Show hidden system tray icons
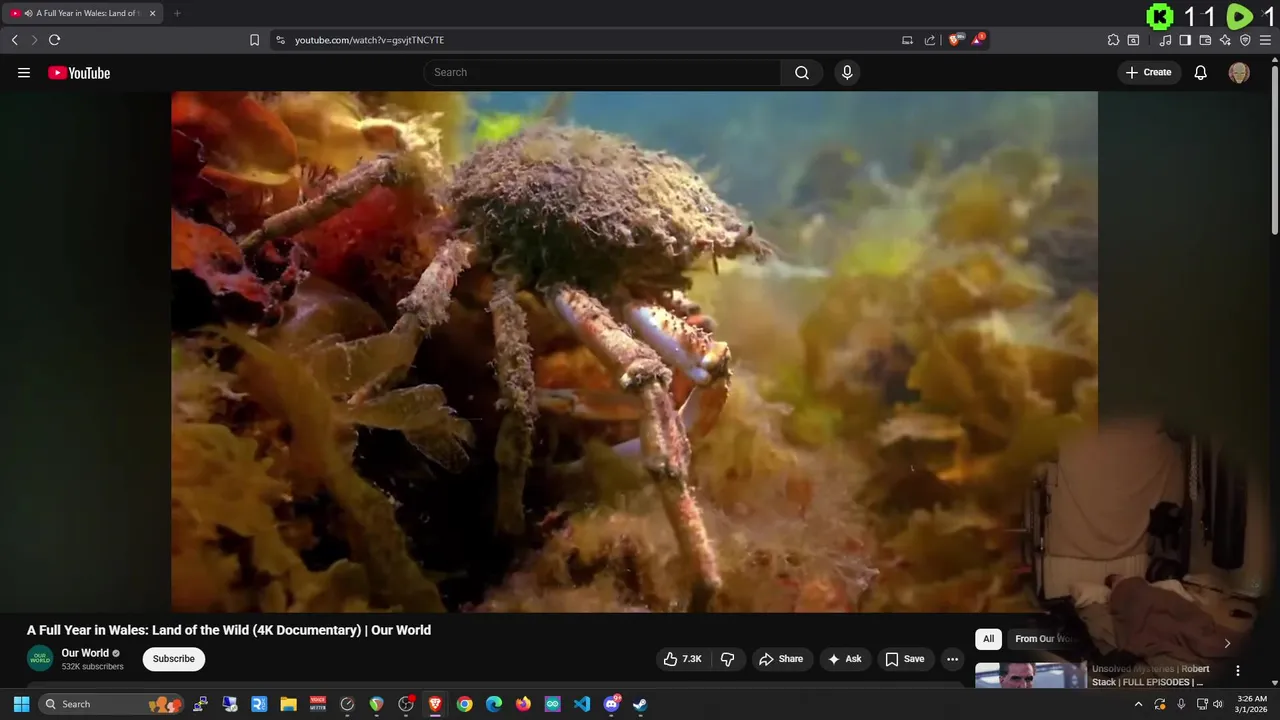1280x720 pixels. pos(1138,704)
